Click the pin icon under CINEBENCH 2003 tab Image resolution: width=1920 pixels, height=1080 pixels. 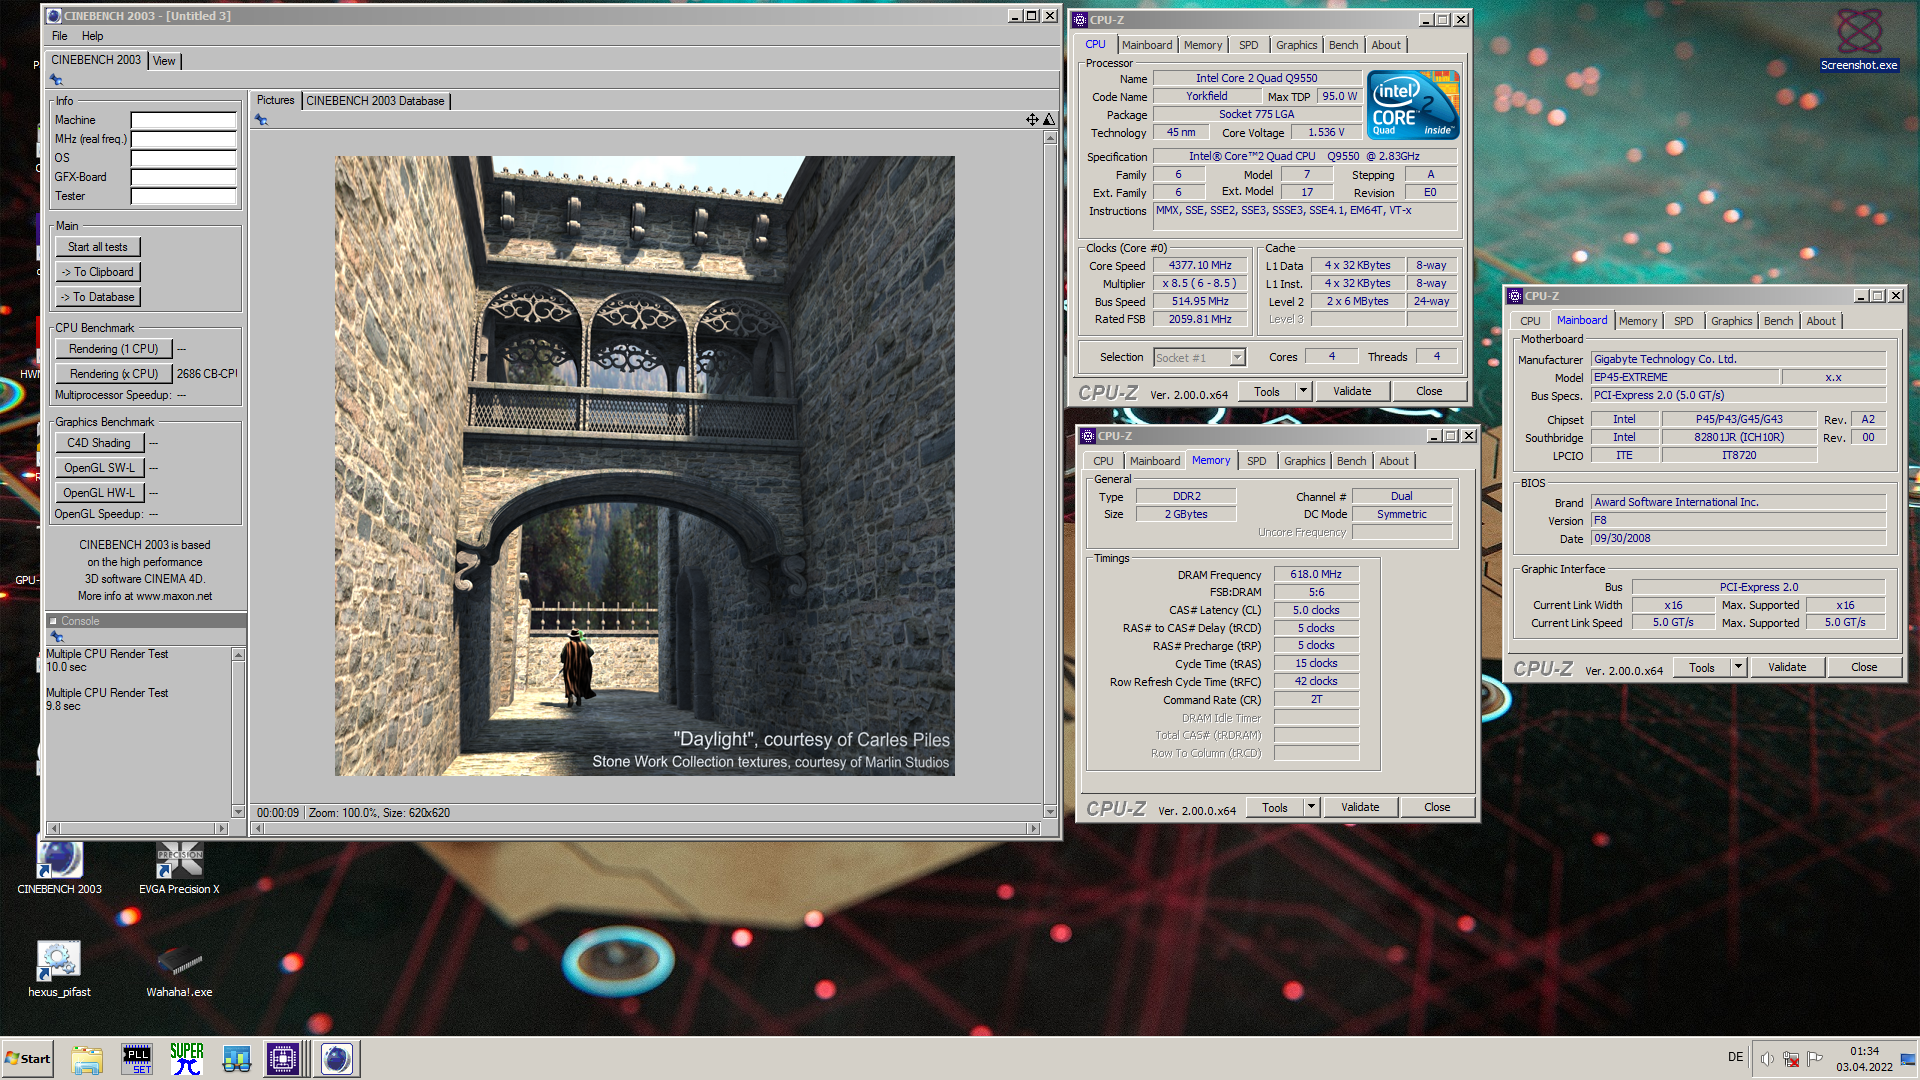coord(57,80)
